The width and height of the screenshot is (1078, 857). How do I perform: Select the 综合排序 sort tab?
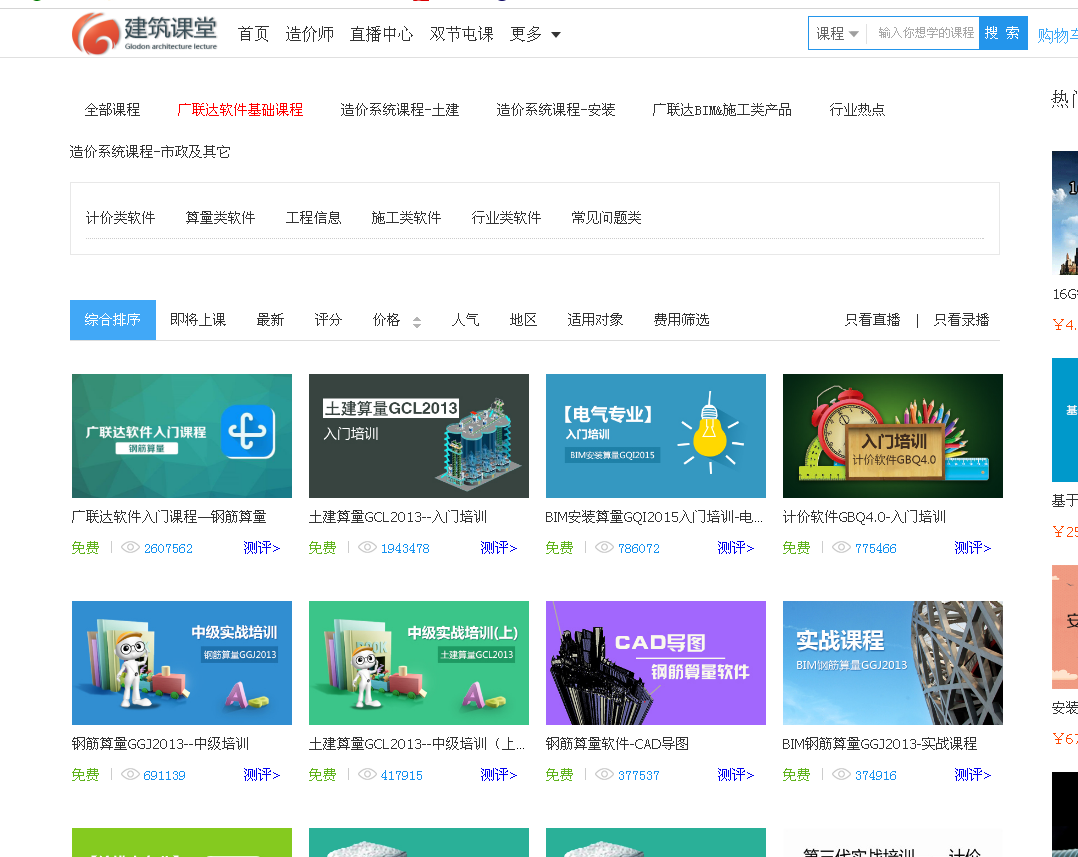pos(113,320)
